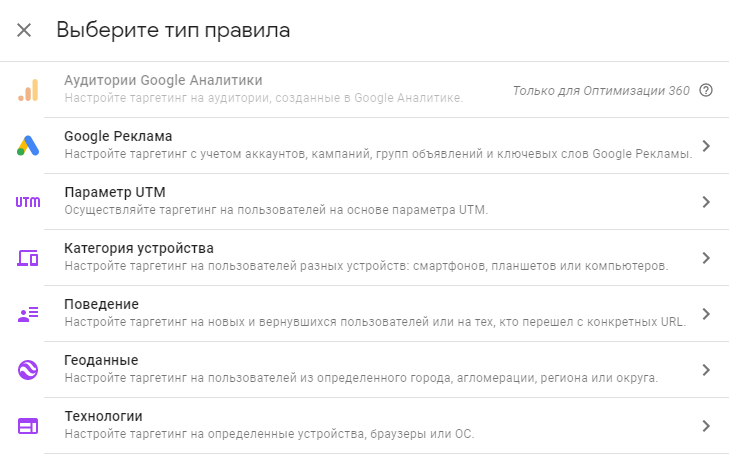This screenshot has height=457, width=729.
Task: Expand the Google Реклама row chevron
Action: pos(706,146)
